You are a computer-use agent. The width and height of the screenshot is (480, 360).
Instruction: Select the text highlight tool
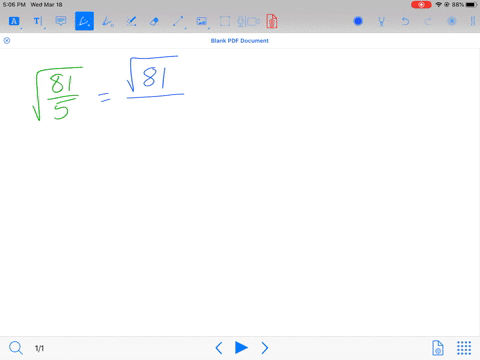(x=14, y=21)
